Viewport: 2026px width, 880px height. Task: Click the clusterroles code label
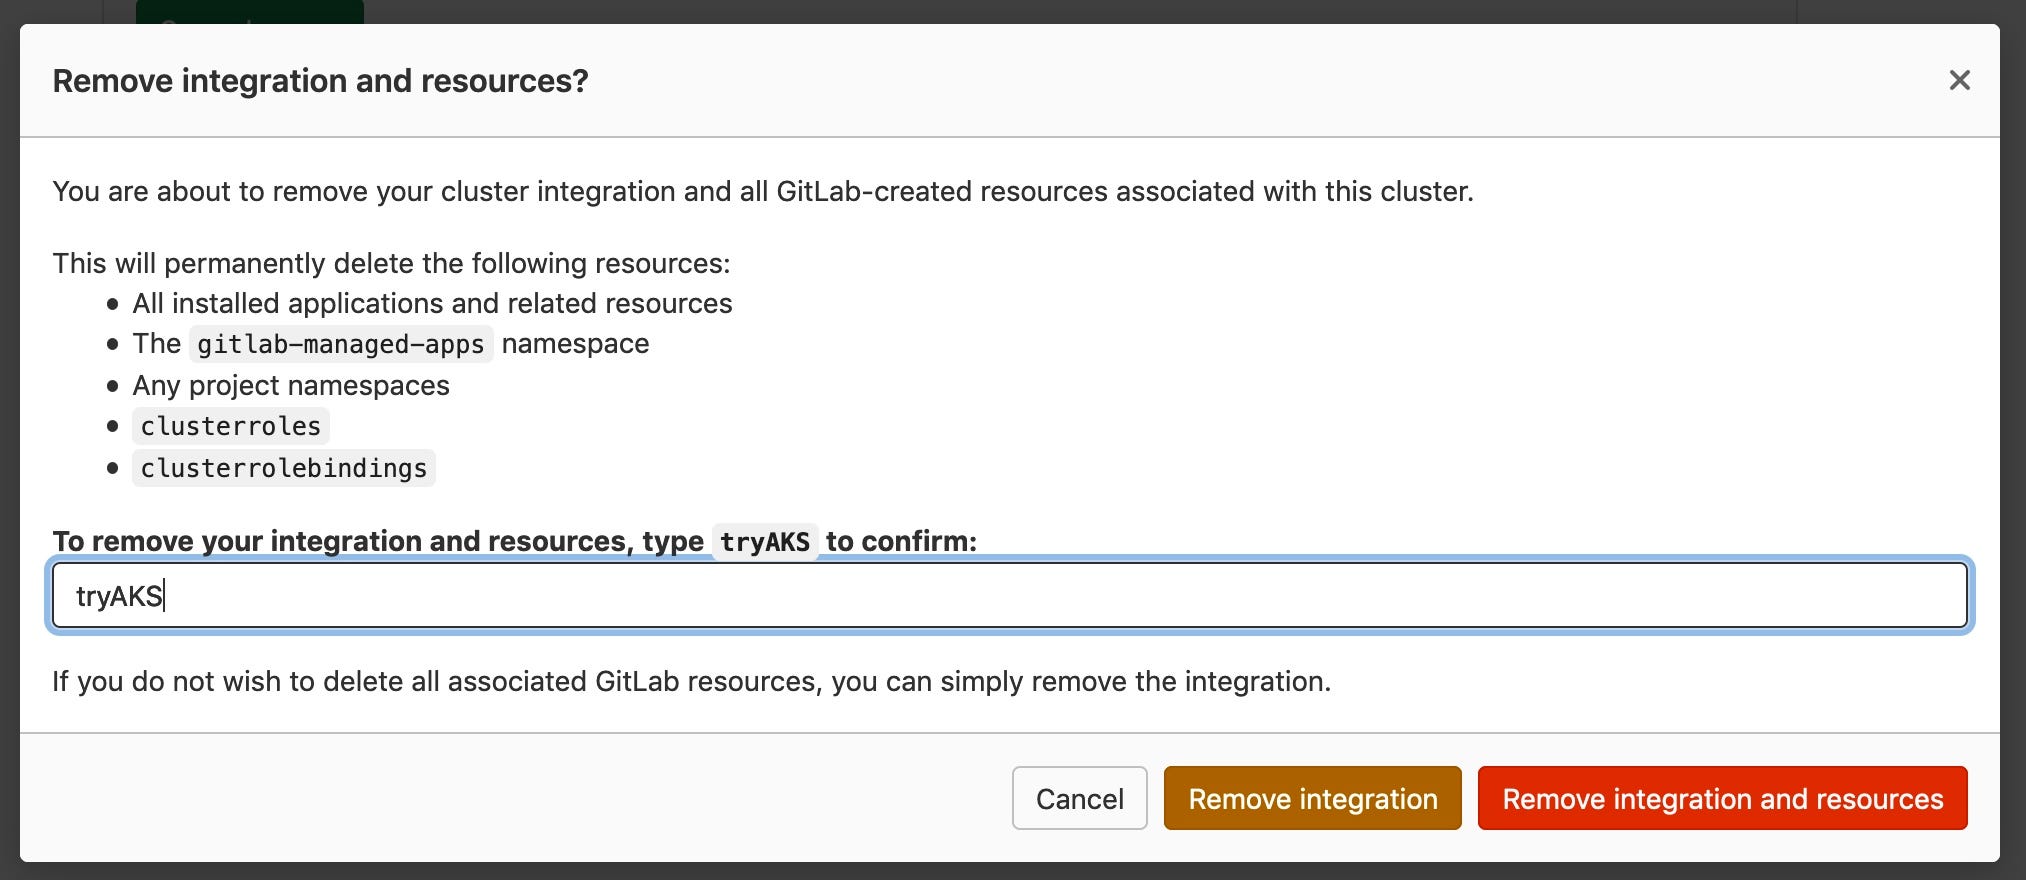230,426
